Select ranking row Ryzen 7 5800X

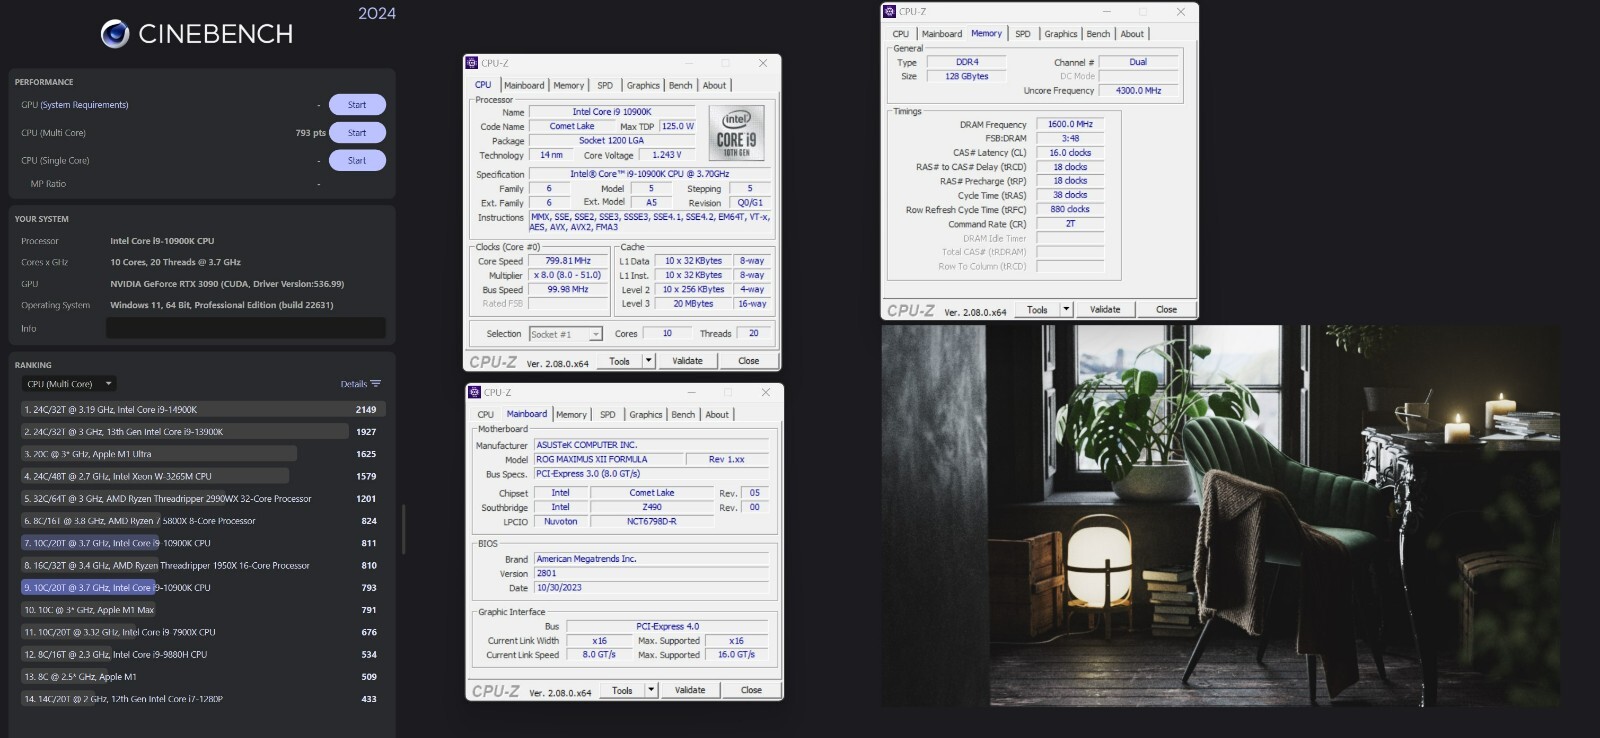[x=204, y=521]
